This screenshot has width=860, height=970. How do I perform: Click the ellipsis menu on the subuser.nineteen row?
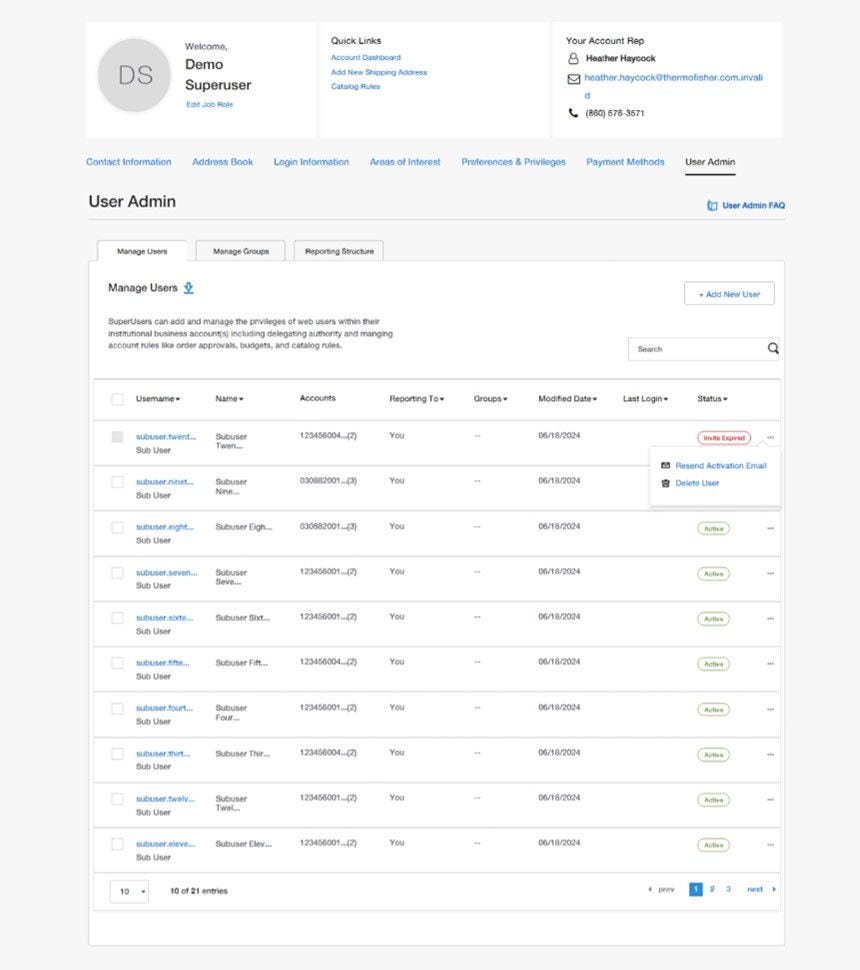coord(770,481)
